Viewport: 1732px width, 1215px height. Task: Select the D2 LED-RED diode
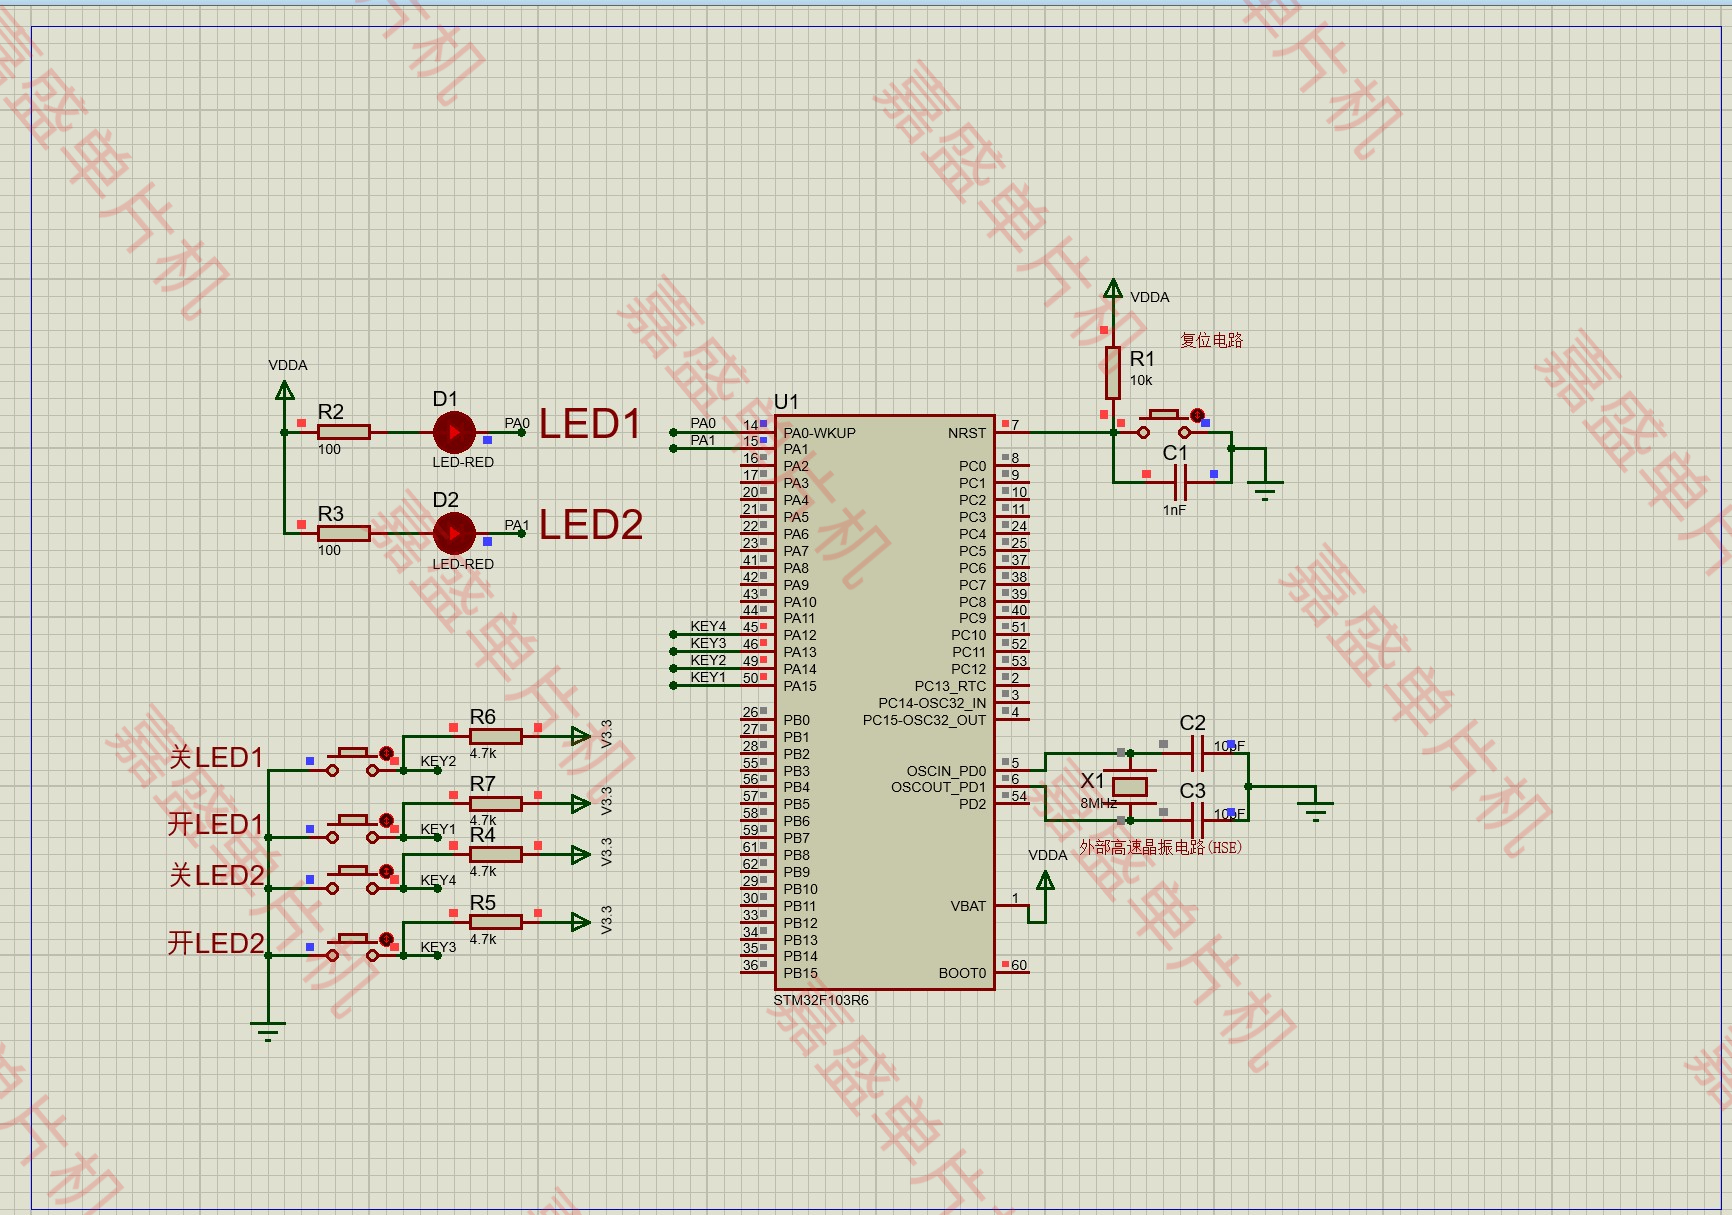pos(453,535)
